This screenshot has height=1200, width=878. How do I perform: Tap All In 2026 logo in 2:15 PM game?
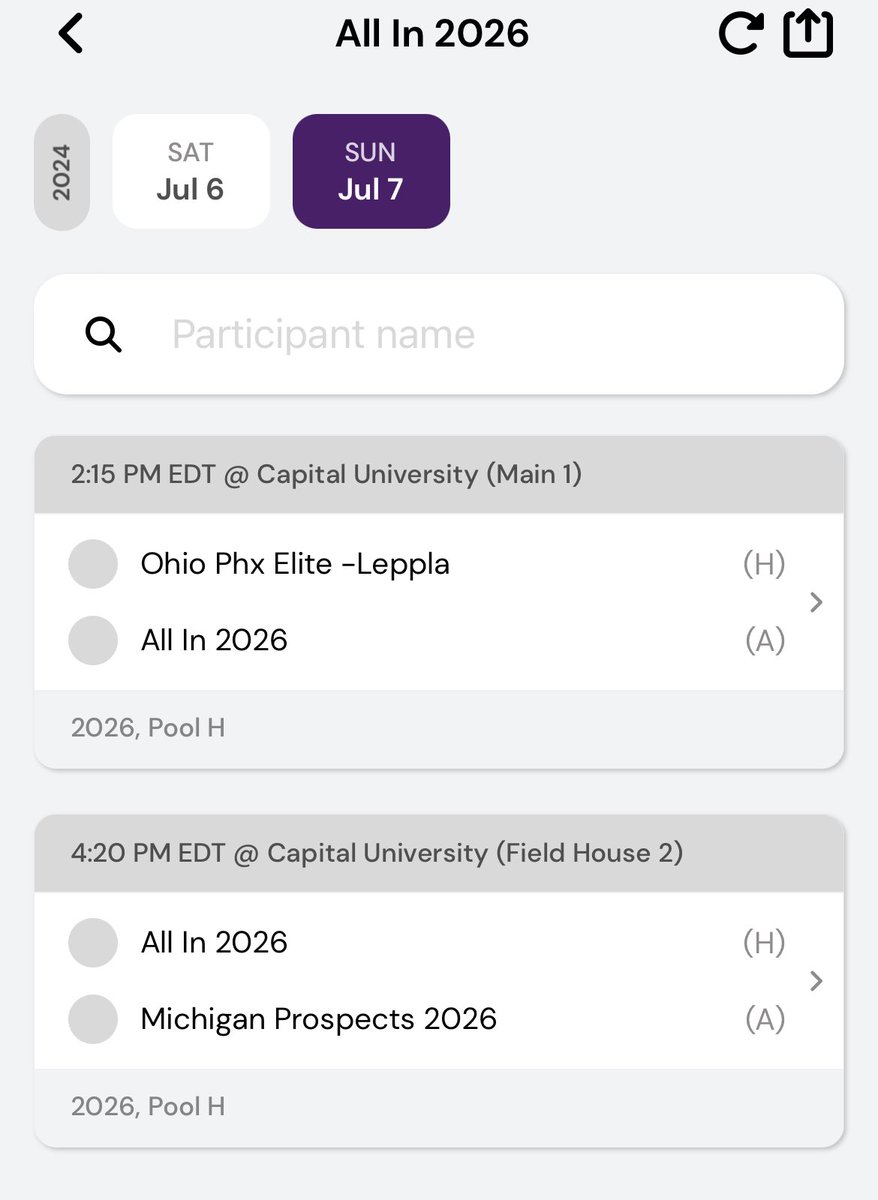point(93,640)
